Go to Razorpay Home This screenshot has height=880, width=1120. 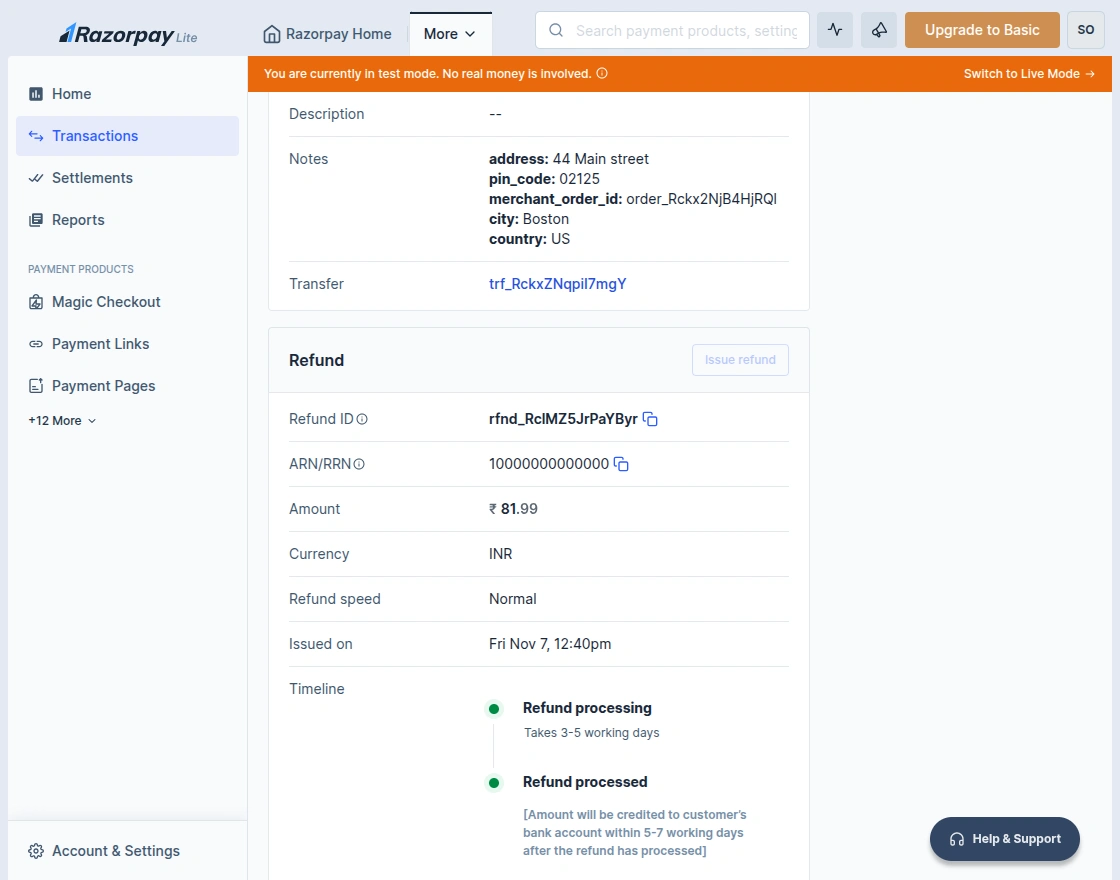coord(327,33)
